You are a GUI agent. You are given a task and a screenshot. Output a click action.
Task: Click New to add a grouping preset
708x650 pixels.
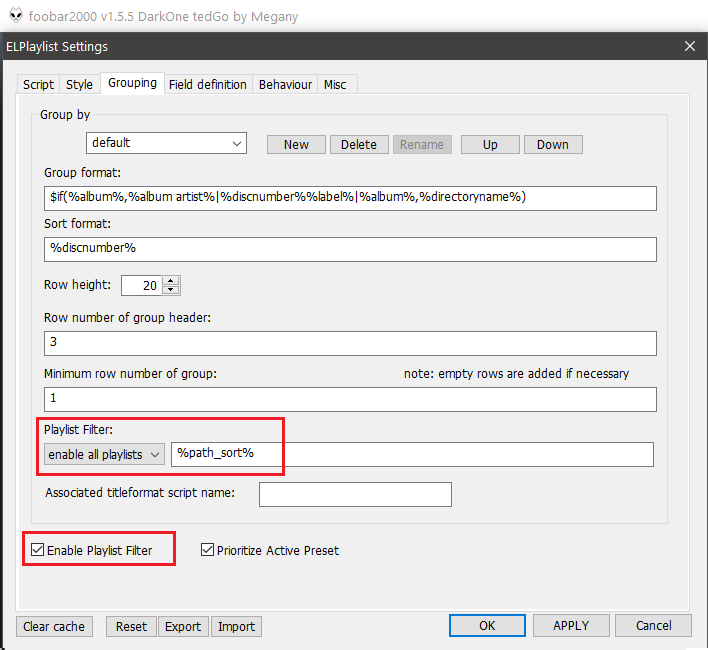(296, 145)
